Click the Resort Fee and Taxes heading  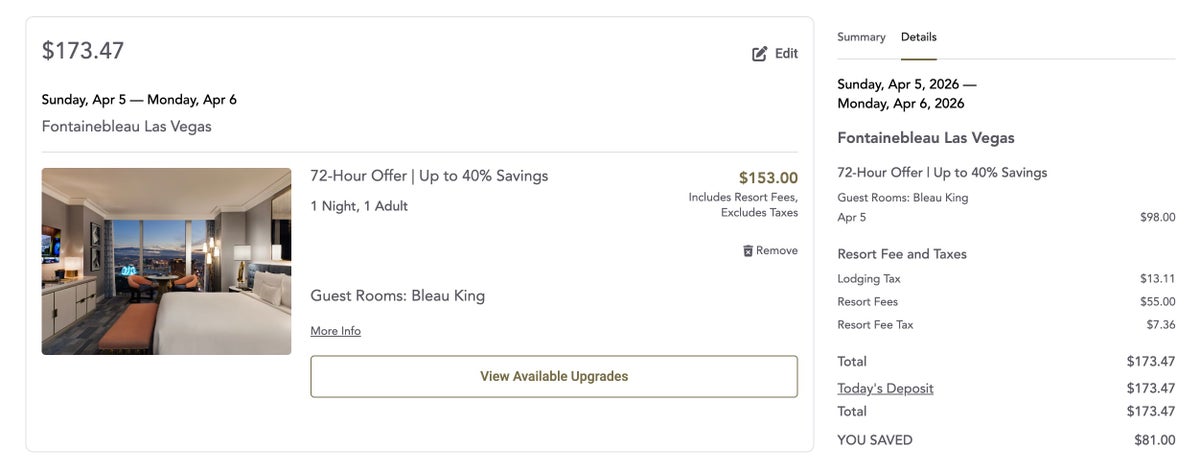(901, 254)
